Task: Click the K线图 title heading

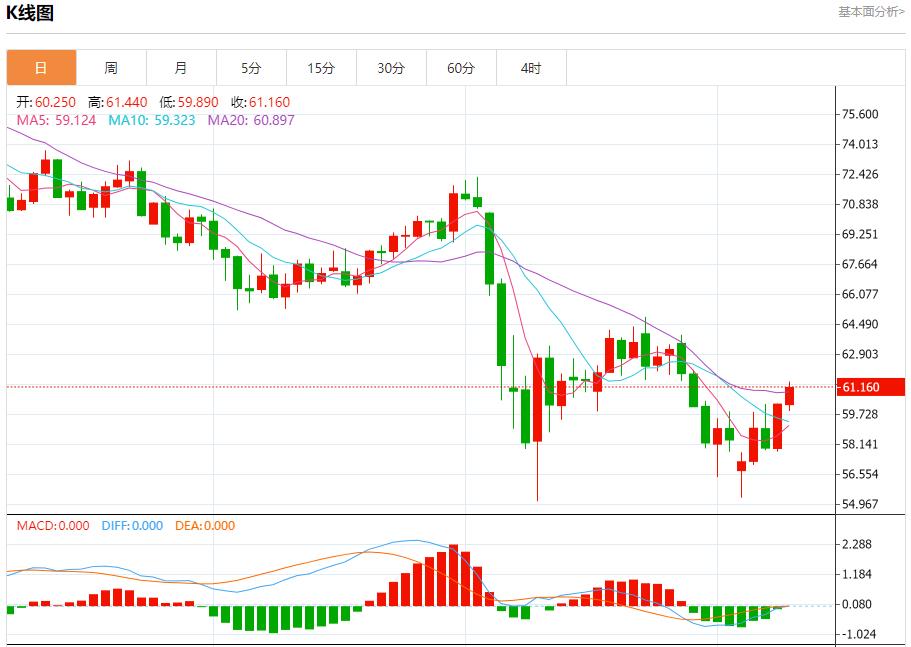Action: point(31,13)
